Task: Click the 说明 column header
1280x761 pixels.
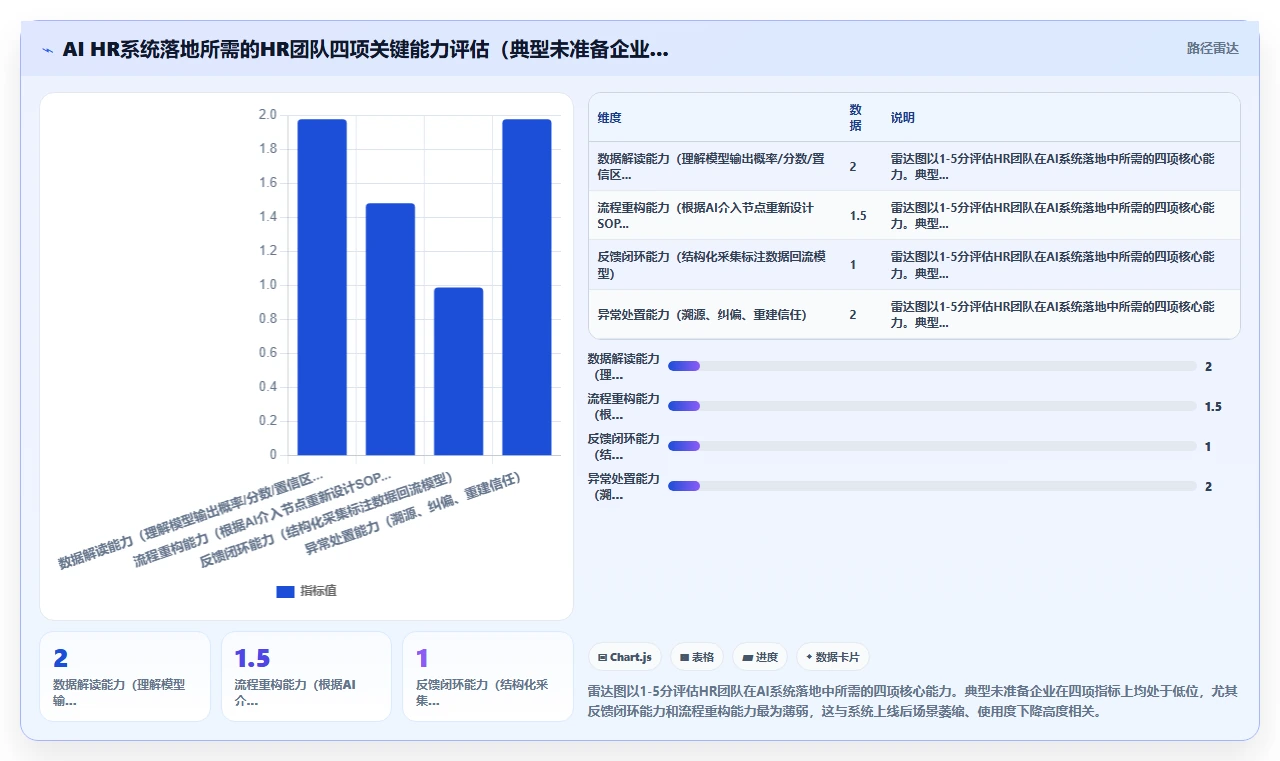Action: (x=903, y=117)
